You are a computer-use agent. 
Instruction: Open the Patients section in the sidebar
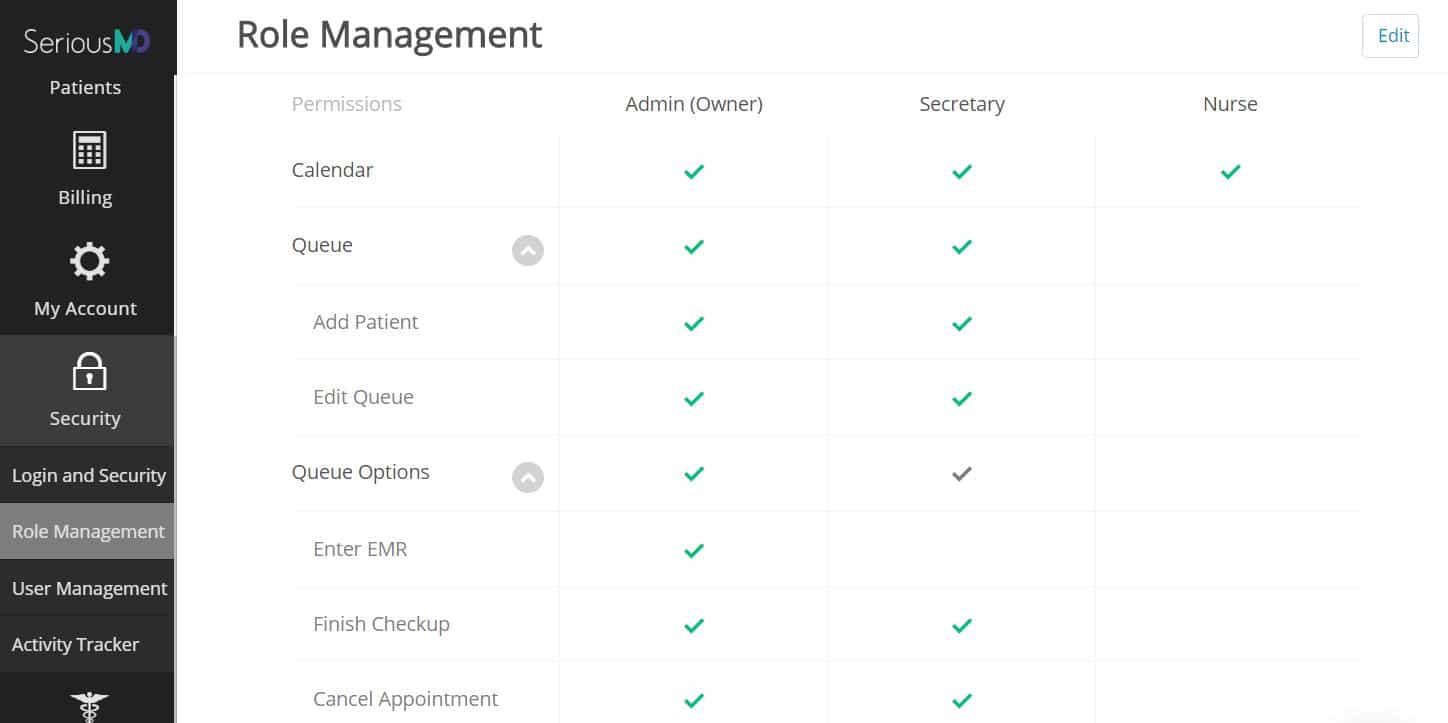85,87
